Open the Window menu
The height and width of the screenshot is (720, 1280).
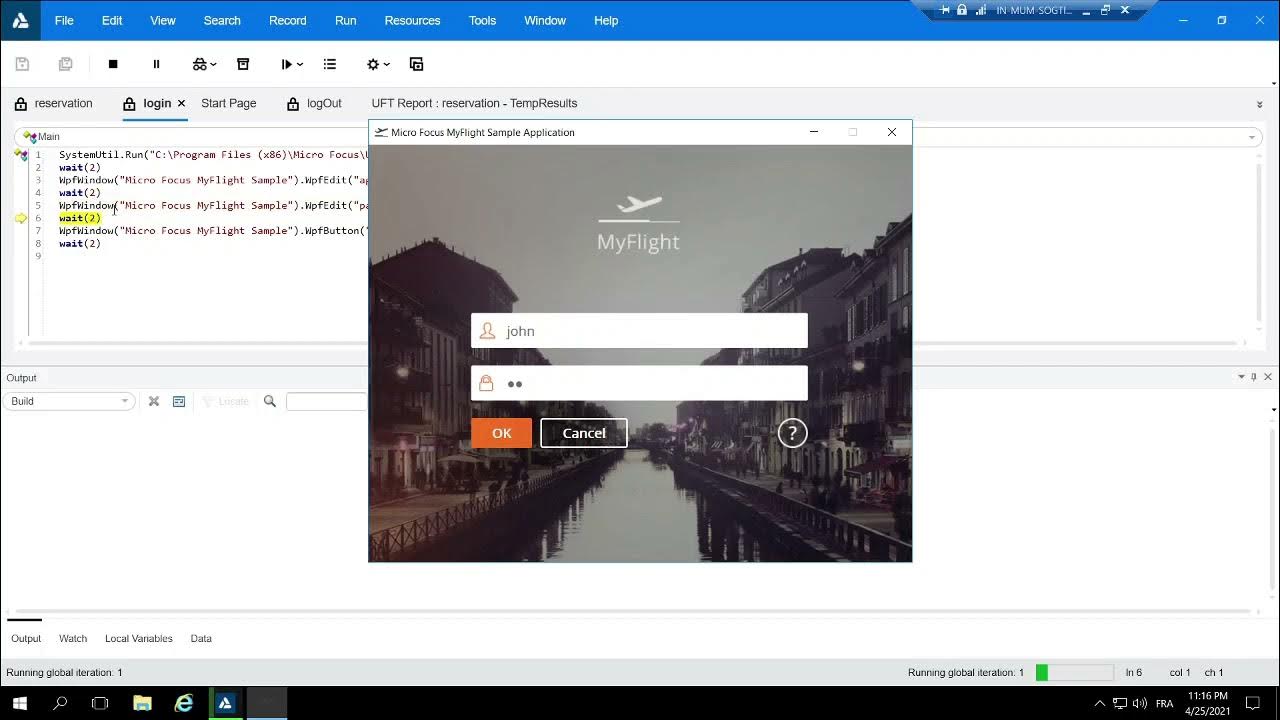point(545,20)
